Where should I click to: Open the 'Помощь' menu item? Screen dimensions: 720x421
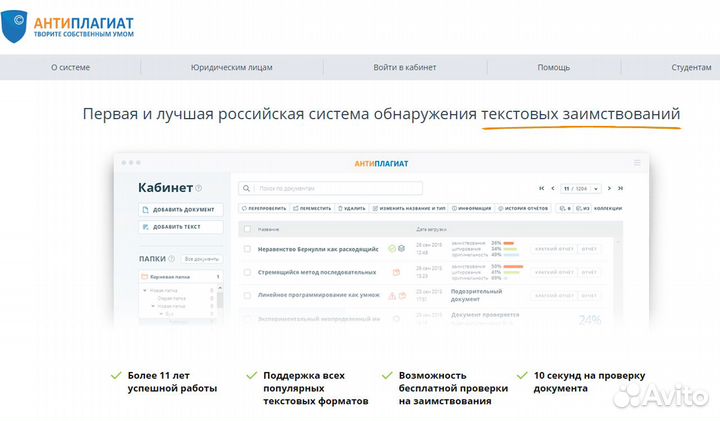tap(553, 67)
